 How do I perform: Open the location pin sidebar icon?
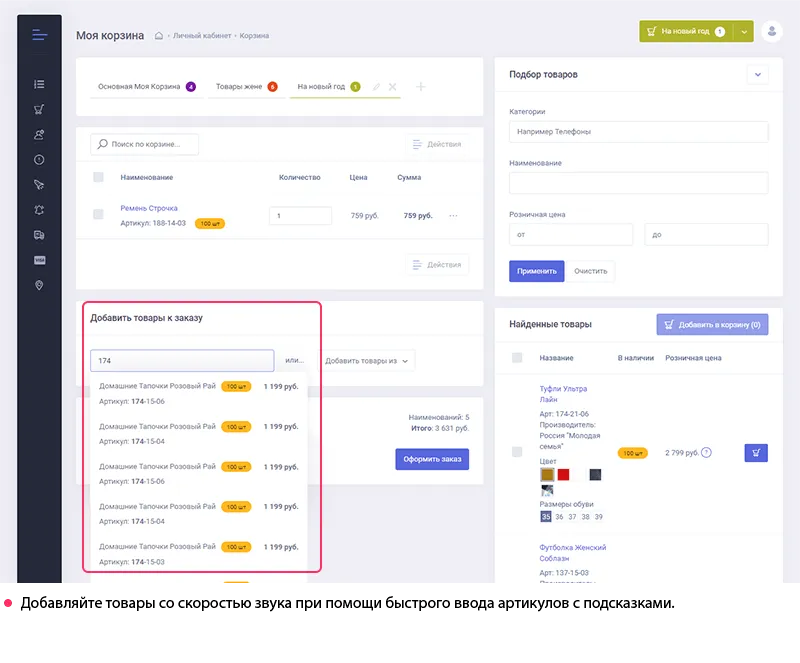coord(39,285)
